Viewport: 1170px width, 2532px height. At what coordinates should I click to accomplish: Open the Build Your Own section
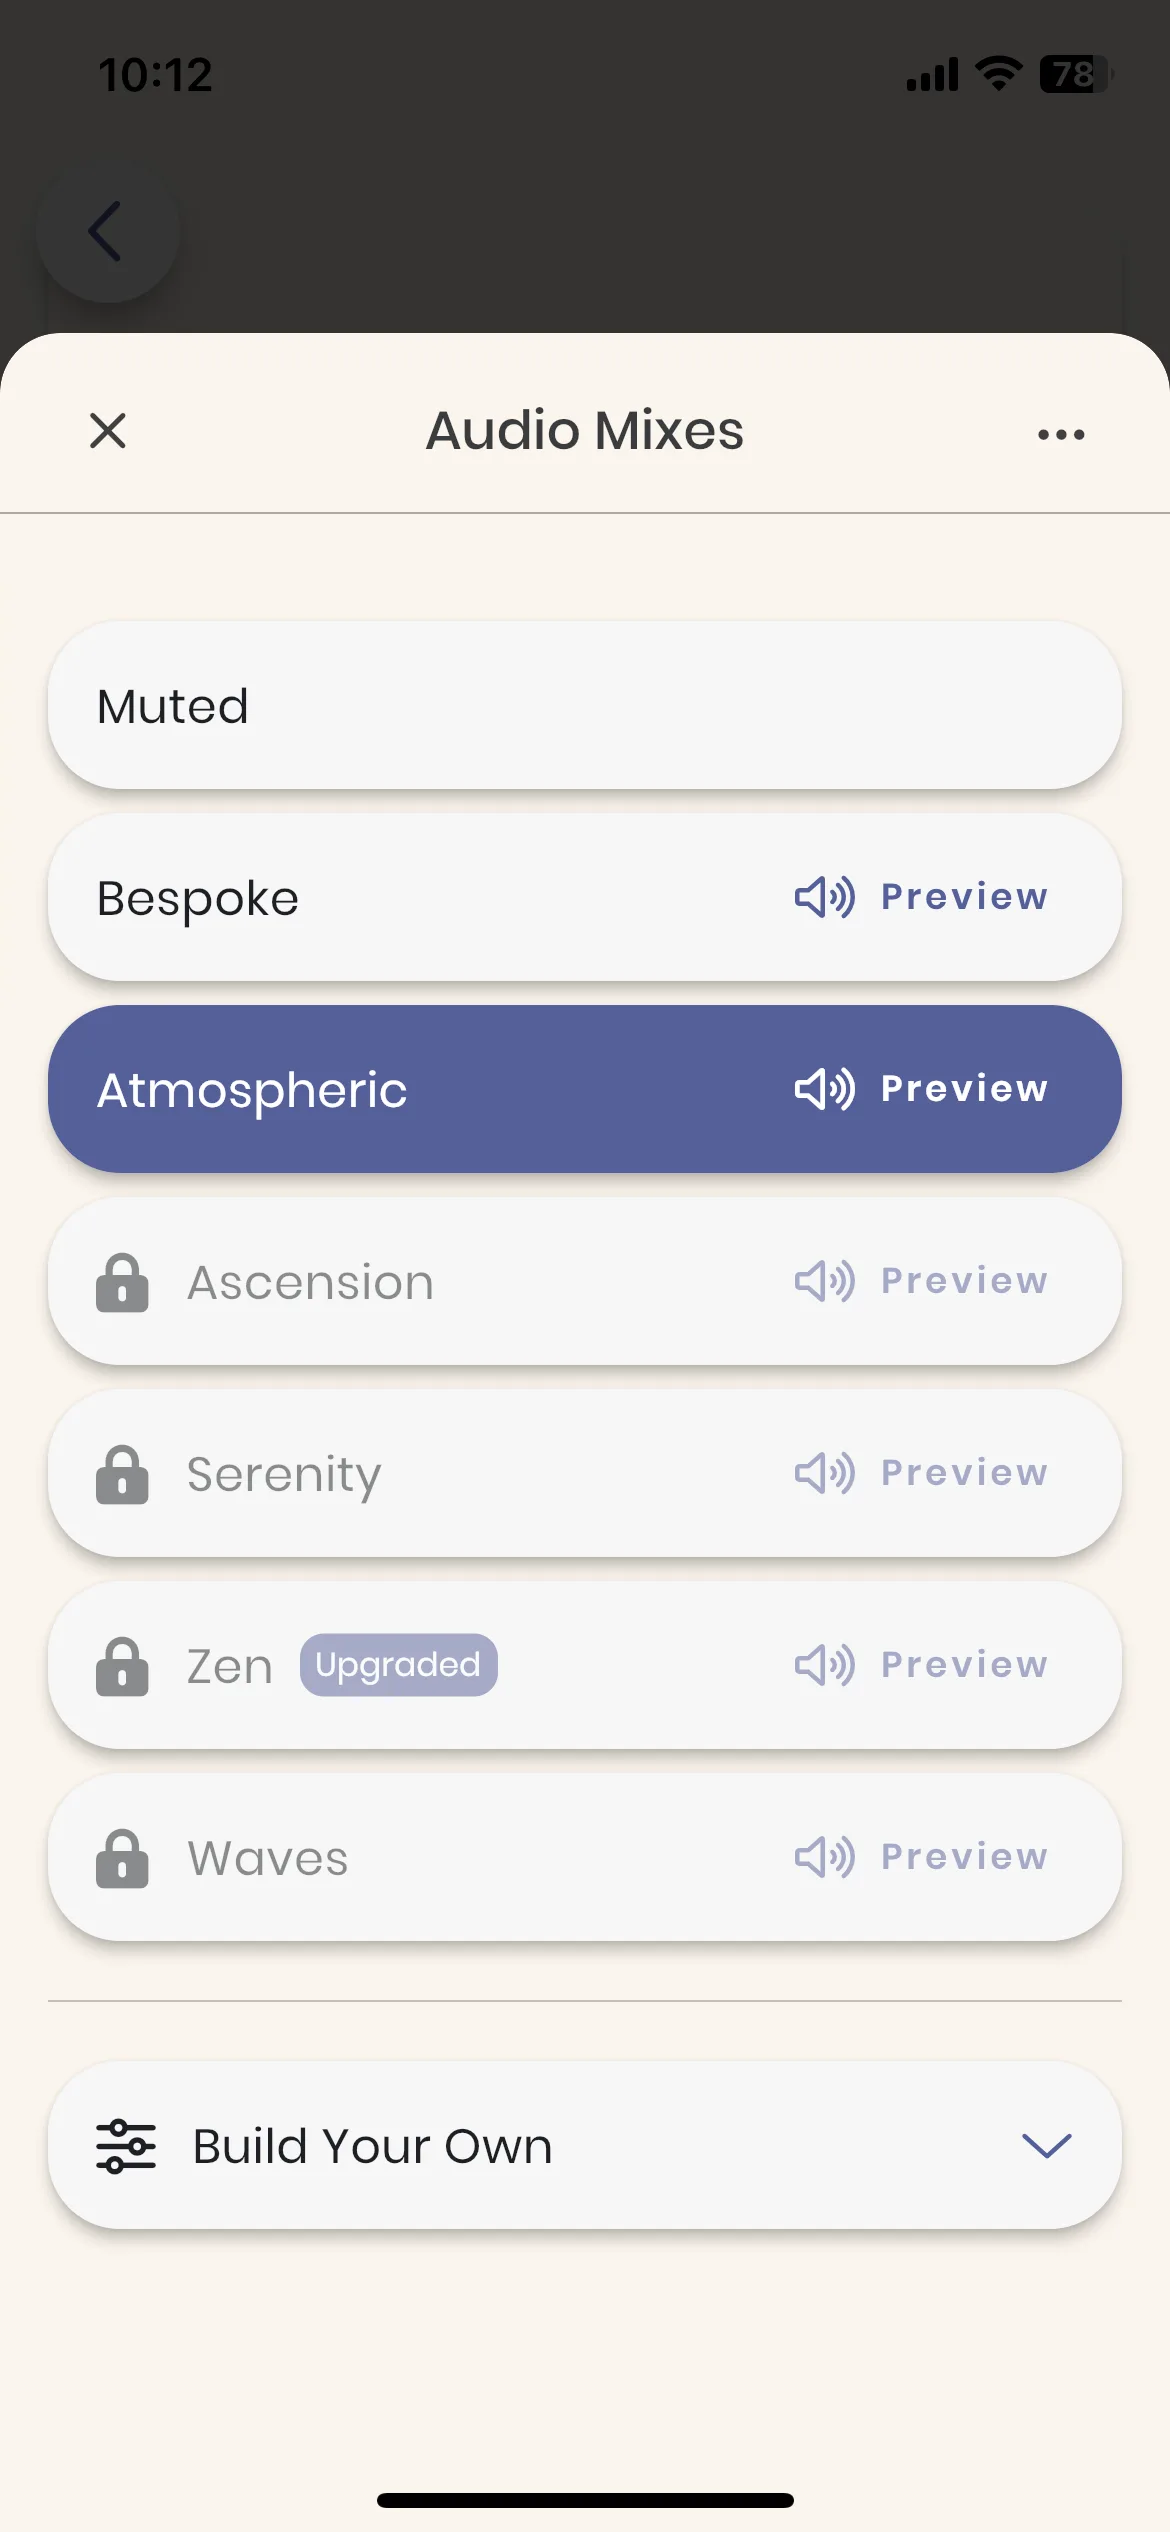pyautogui.click(x=585, y=2145)
